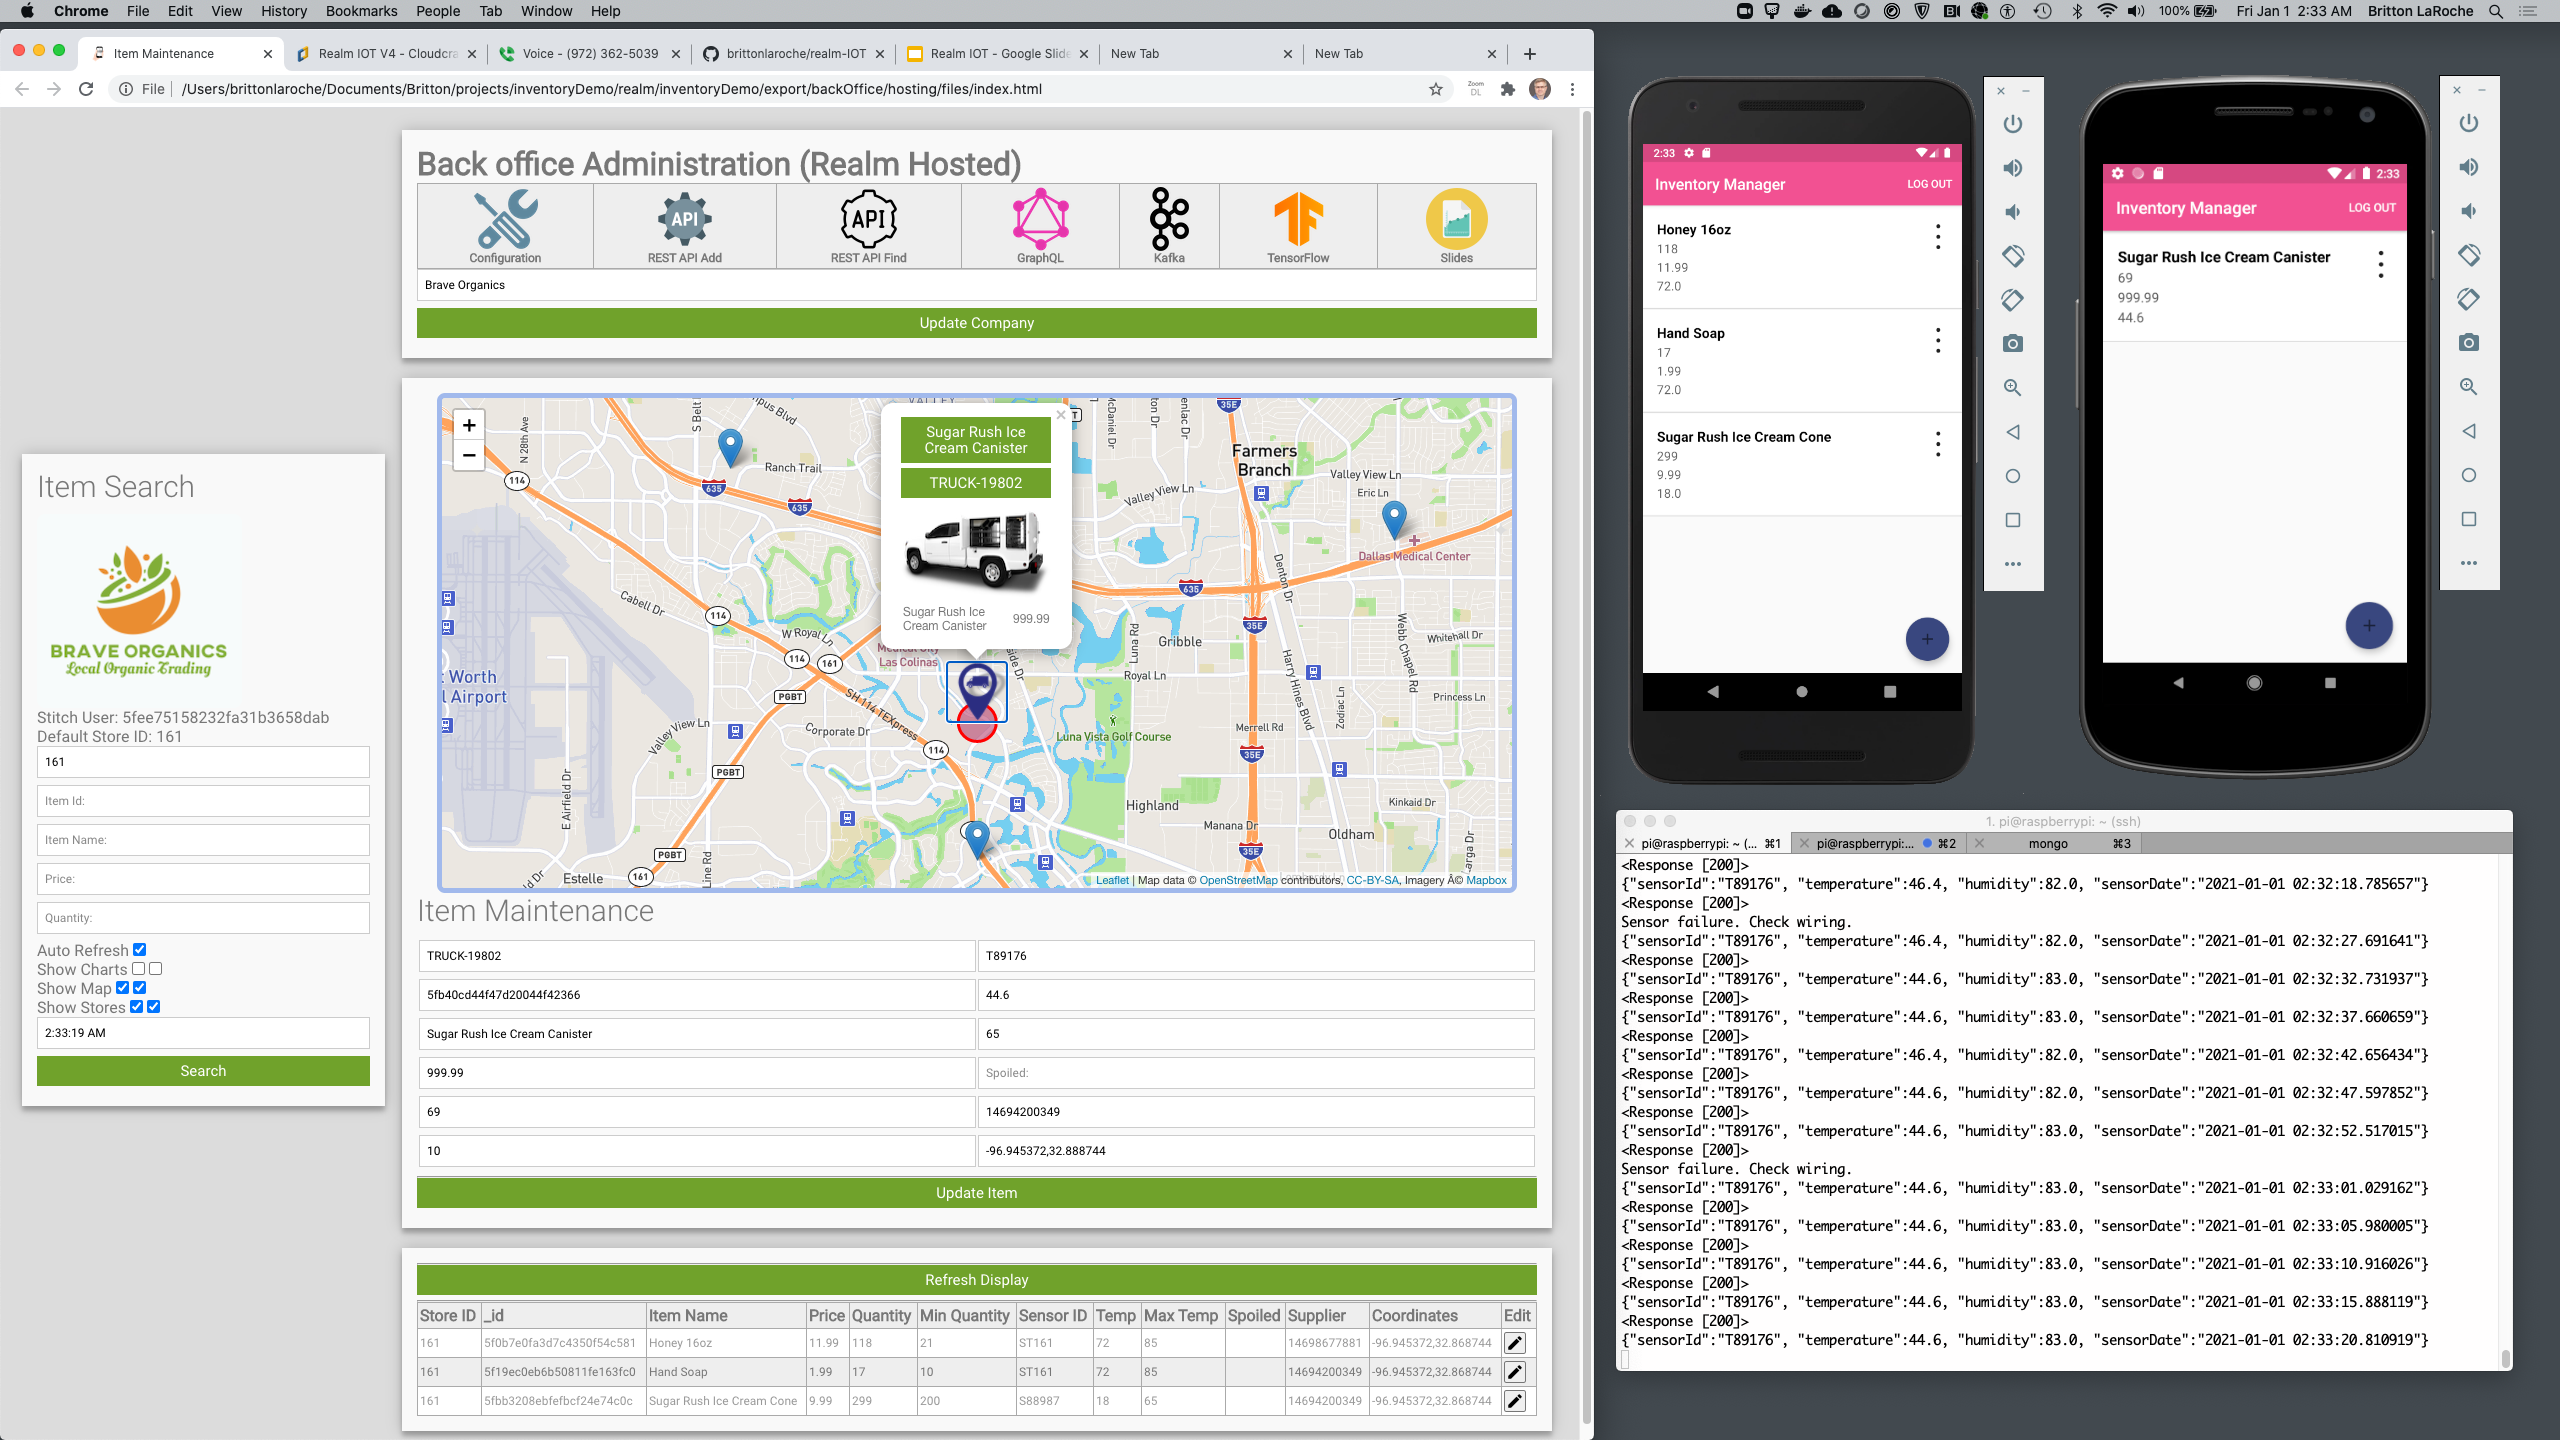Click edit pencil for Honey 16oz row
This screenshot has height=1440, width=2560.
(1515, 1343)
